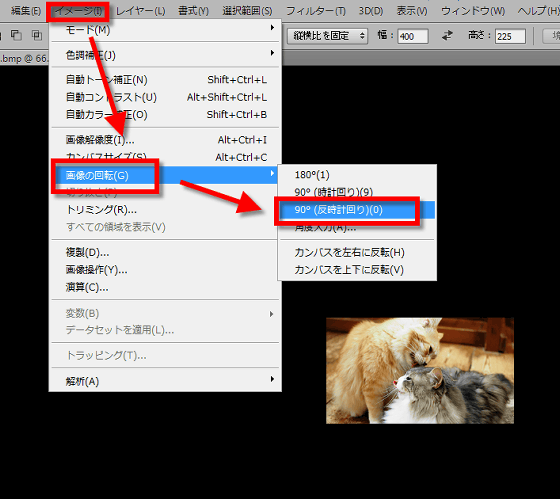Select the intersect with selection icon
This screenshot has height=499, width=560.
37,35
